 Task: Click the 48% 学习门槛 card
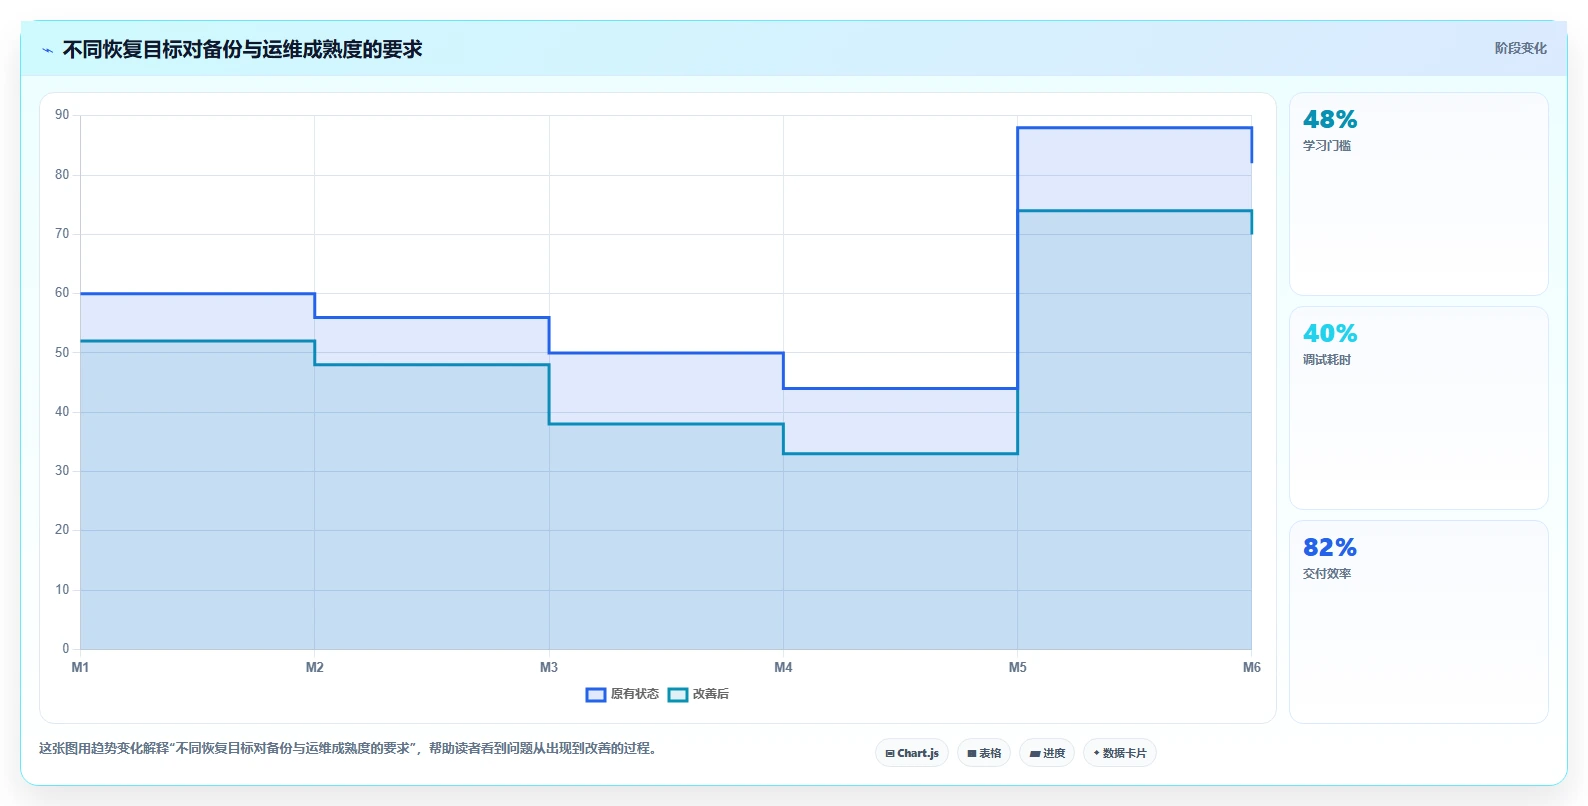1418,194
